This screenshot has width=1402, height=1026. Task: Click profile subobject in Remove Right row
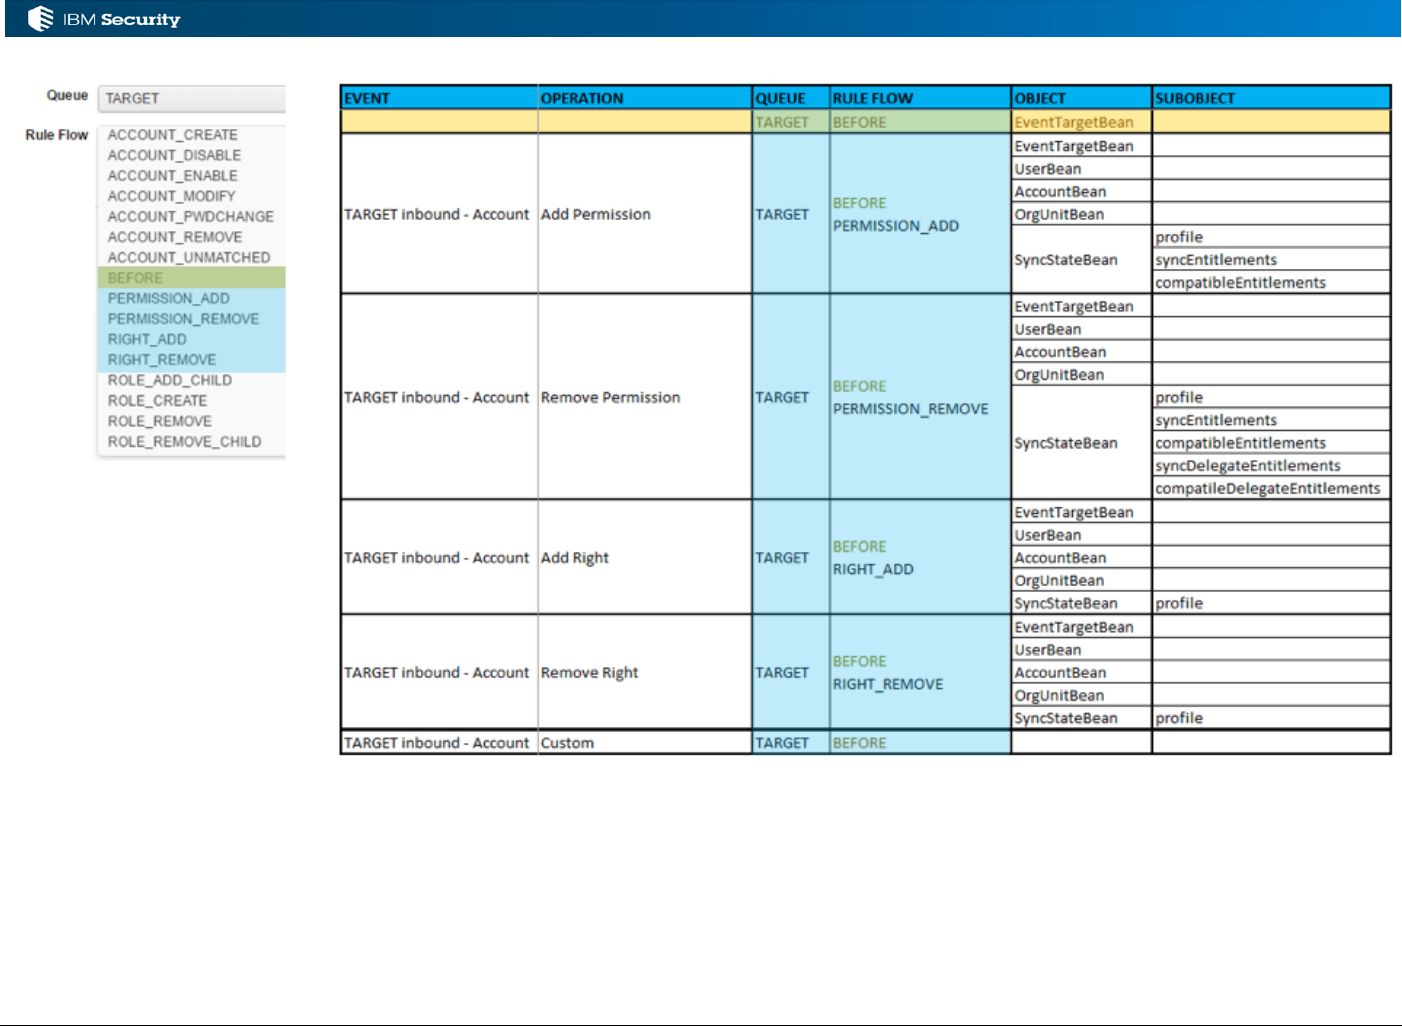[1271, 718]
